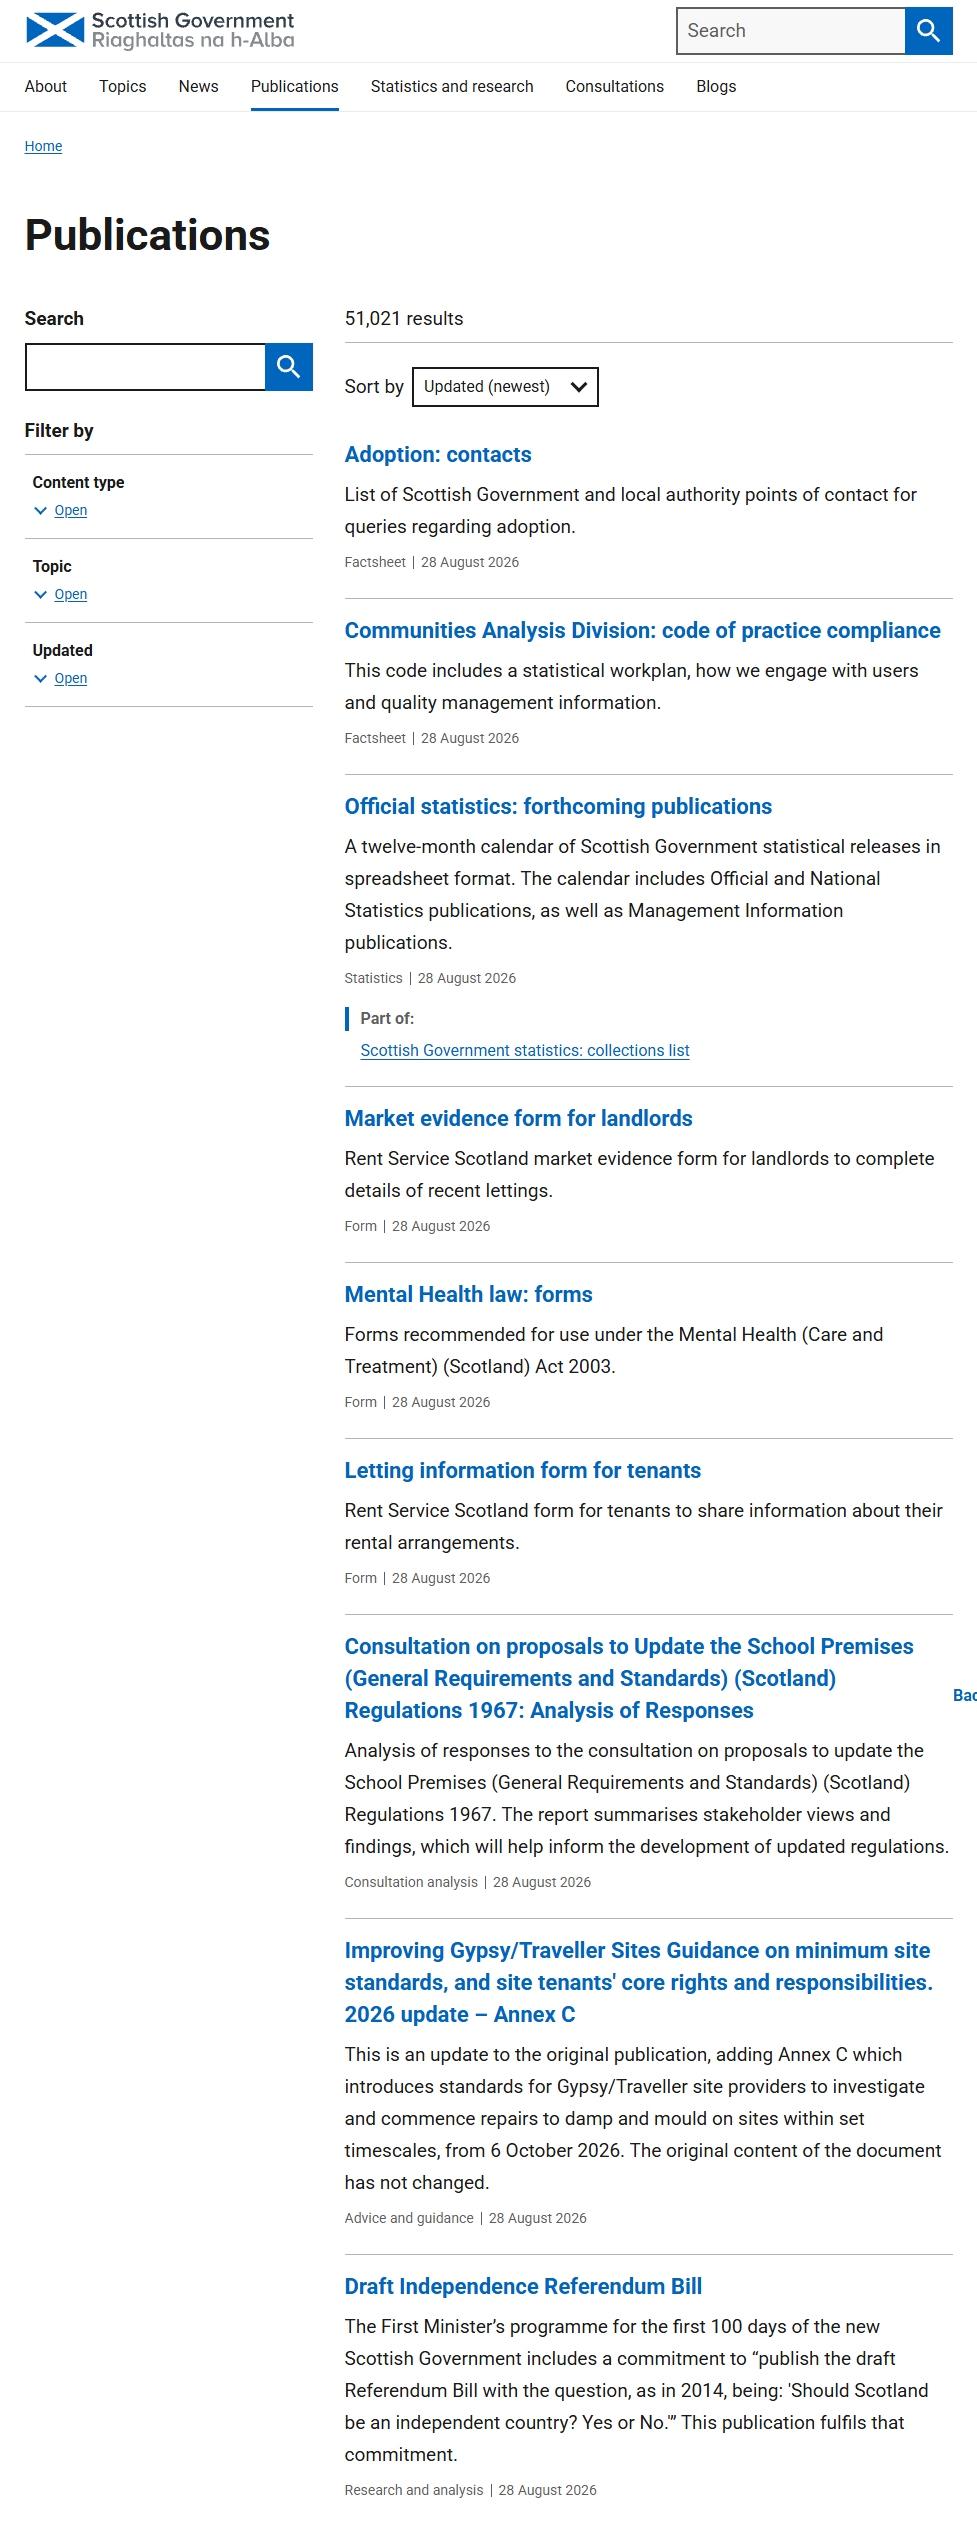Open the Adoption: contacts publication
977x2526 pixels.
click(438, 455)
